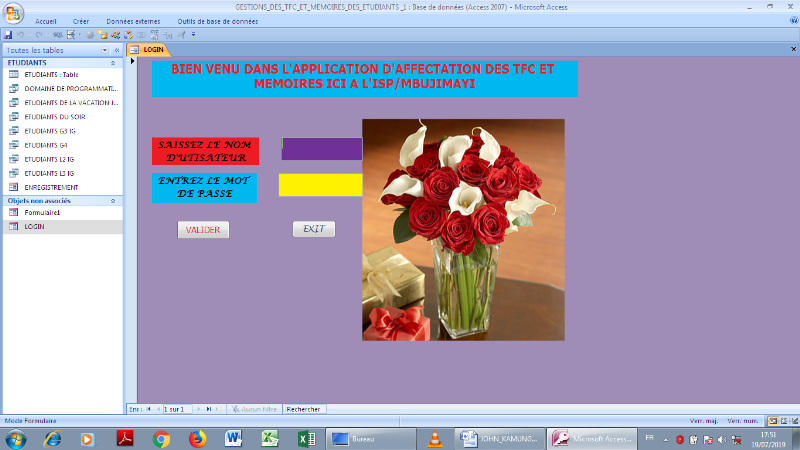Open the view icon dropdown arrow
Viewport: 800px width, 450px height.
[x=80, y=35]
